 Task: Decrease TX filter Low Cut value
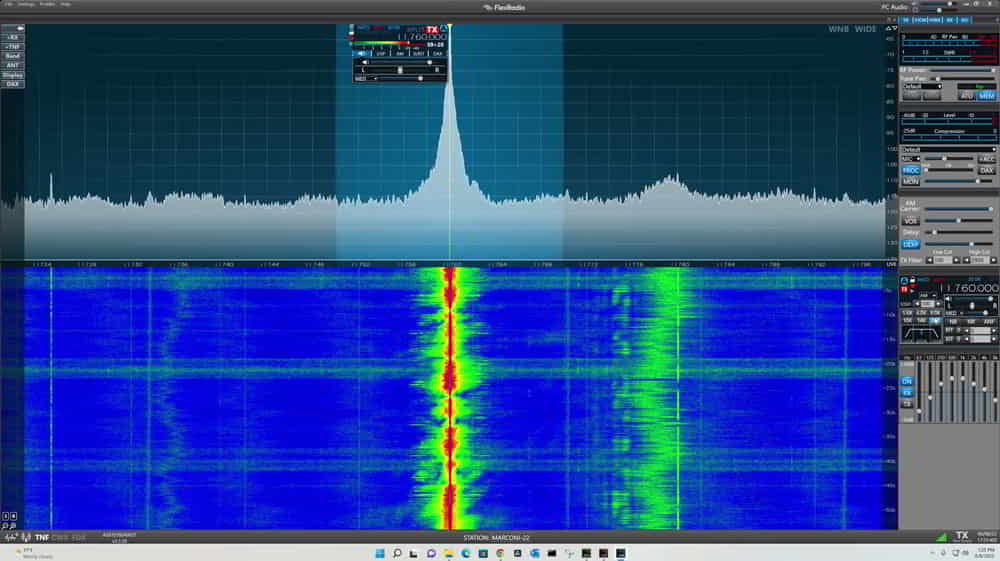[x=930, y=260]
